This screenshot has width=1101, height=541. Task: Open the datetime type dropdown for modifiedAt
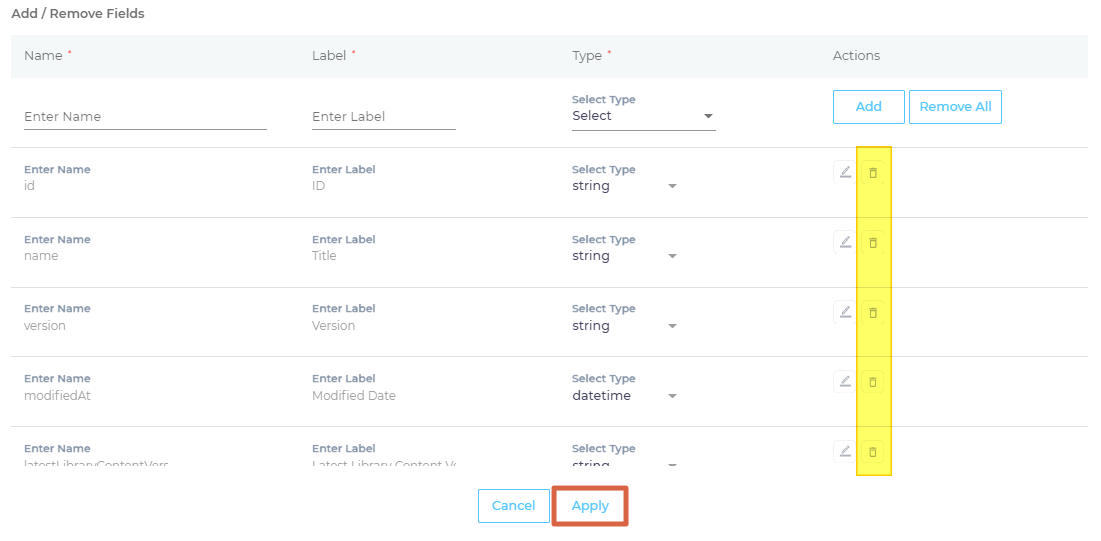tap(624, 396)
